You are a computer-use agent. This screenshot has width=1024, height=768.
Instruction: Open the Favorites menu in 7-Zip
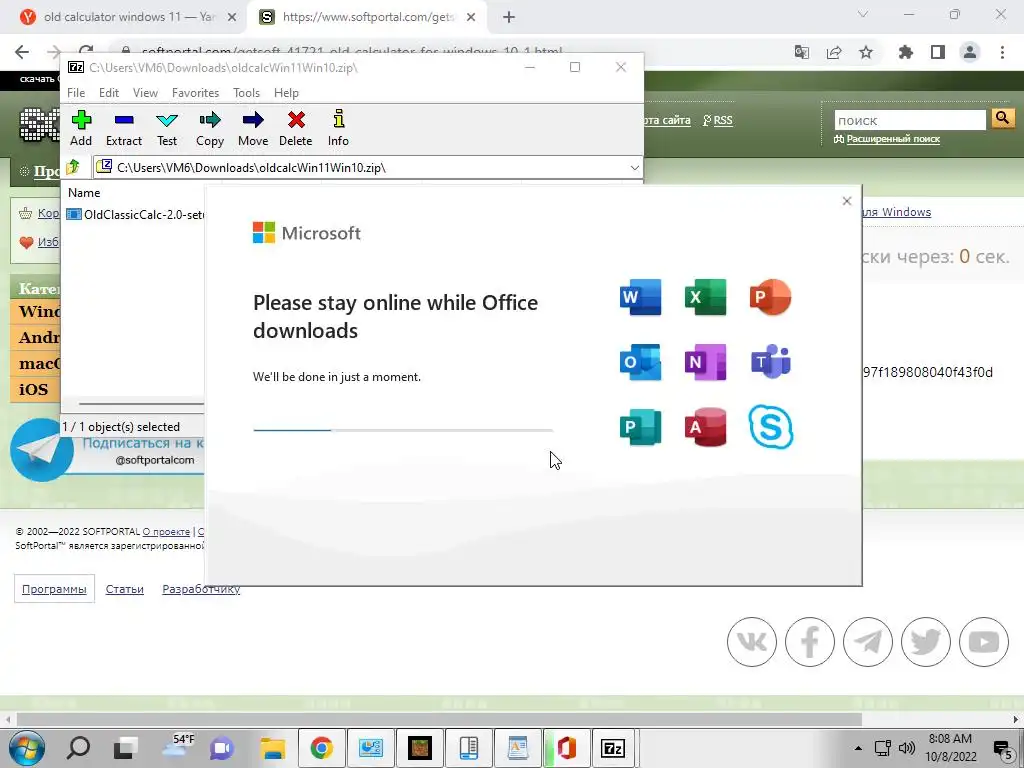(195, 93)
